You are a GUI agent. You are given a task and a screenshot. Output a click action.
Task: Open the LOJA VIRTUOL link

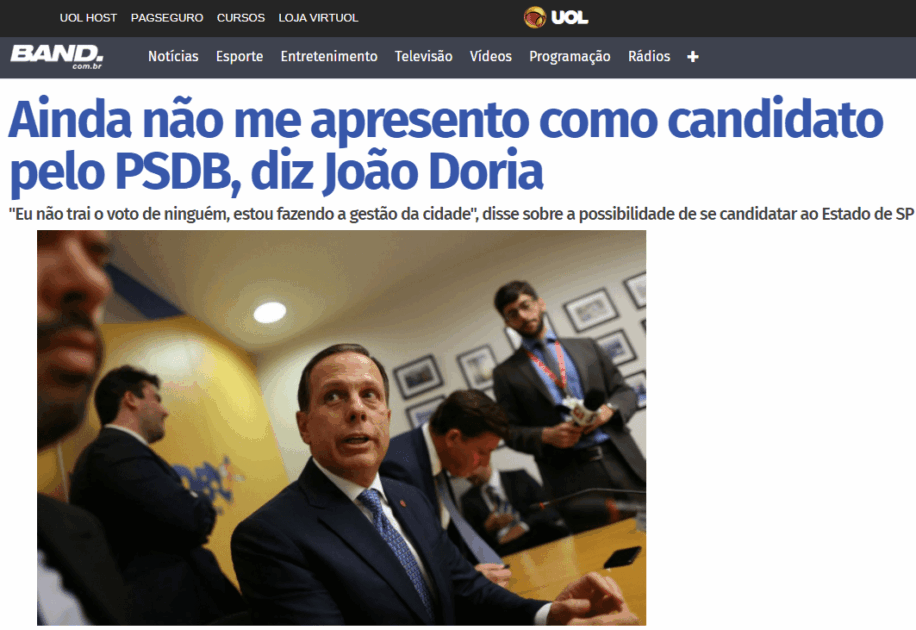(x=318, y=18)
